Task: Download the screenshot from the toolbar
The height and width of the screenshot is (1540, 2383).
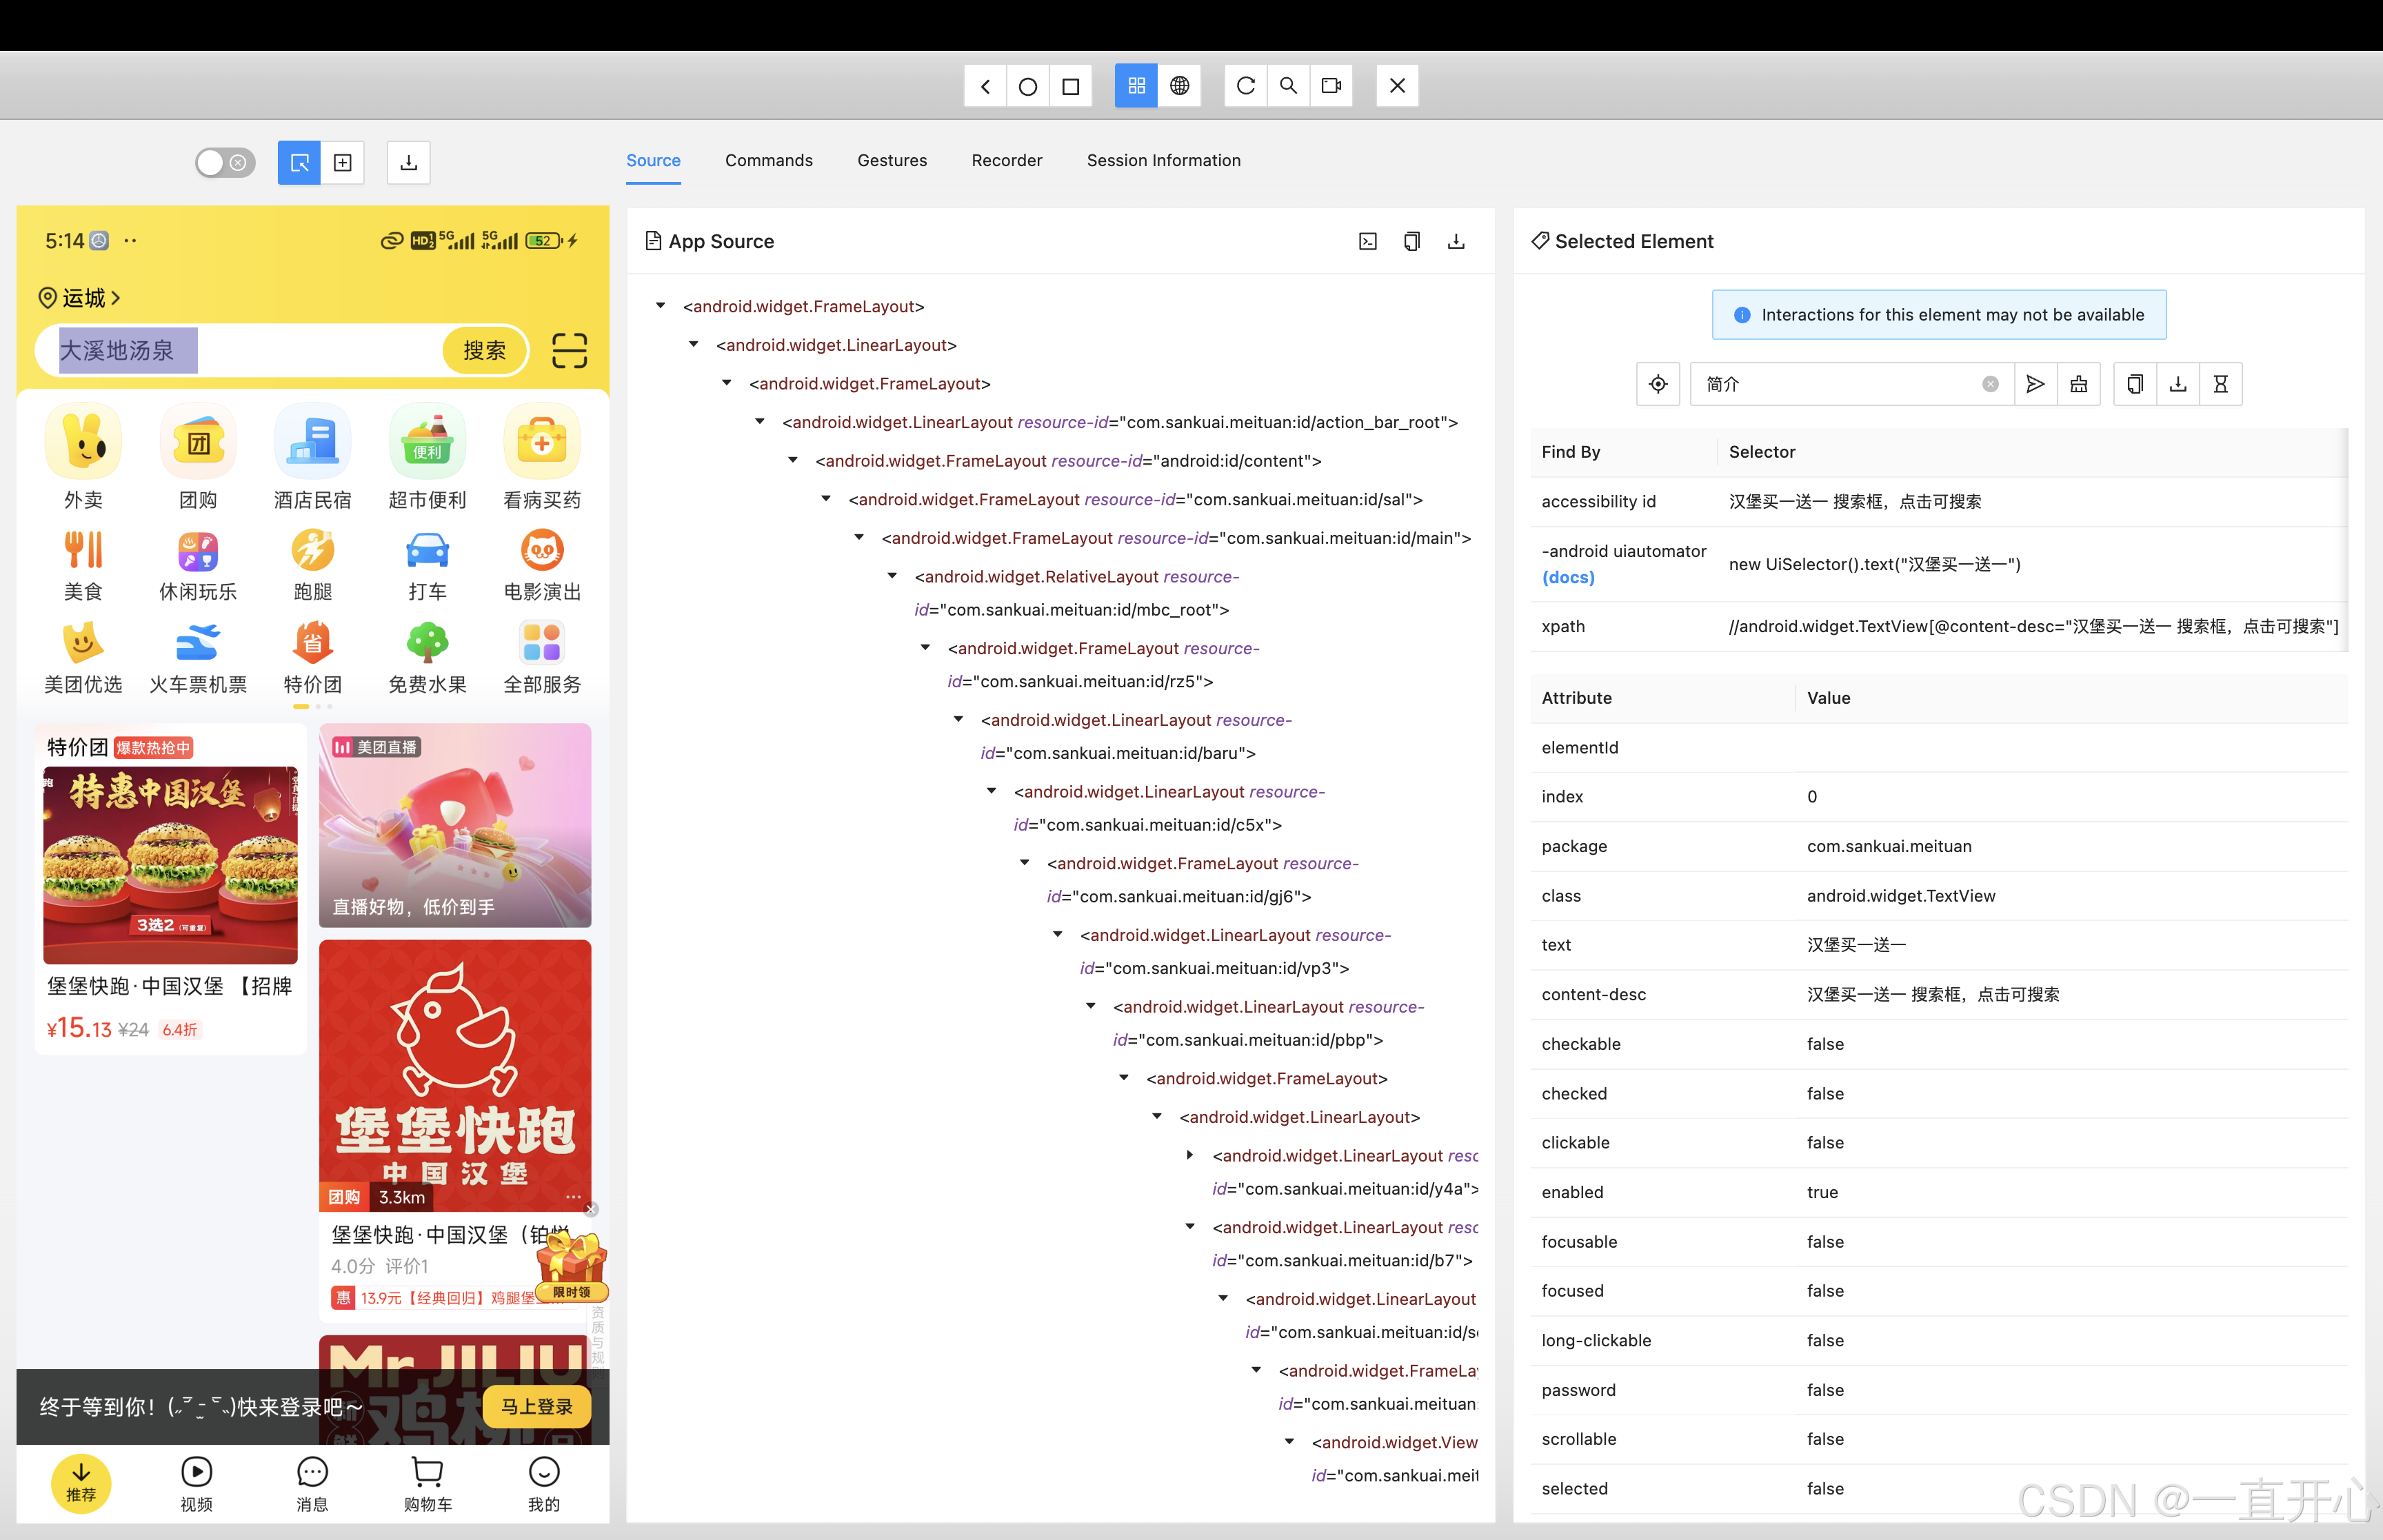Action: click(408, 163)
